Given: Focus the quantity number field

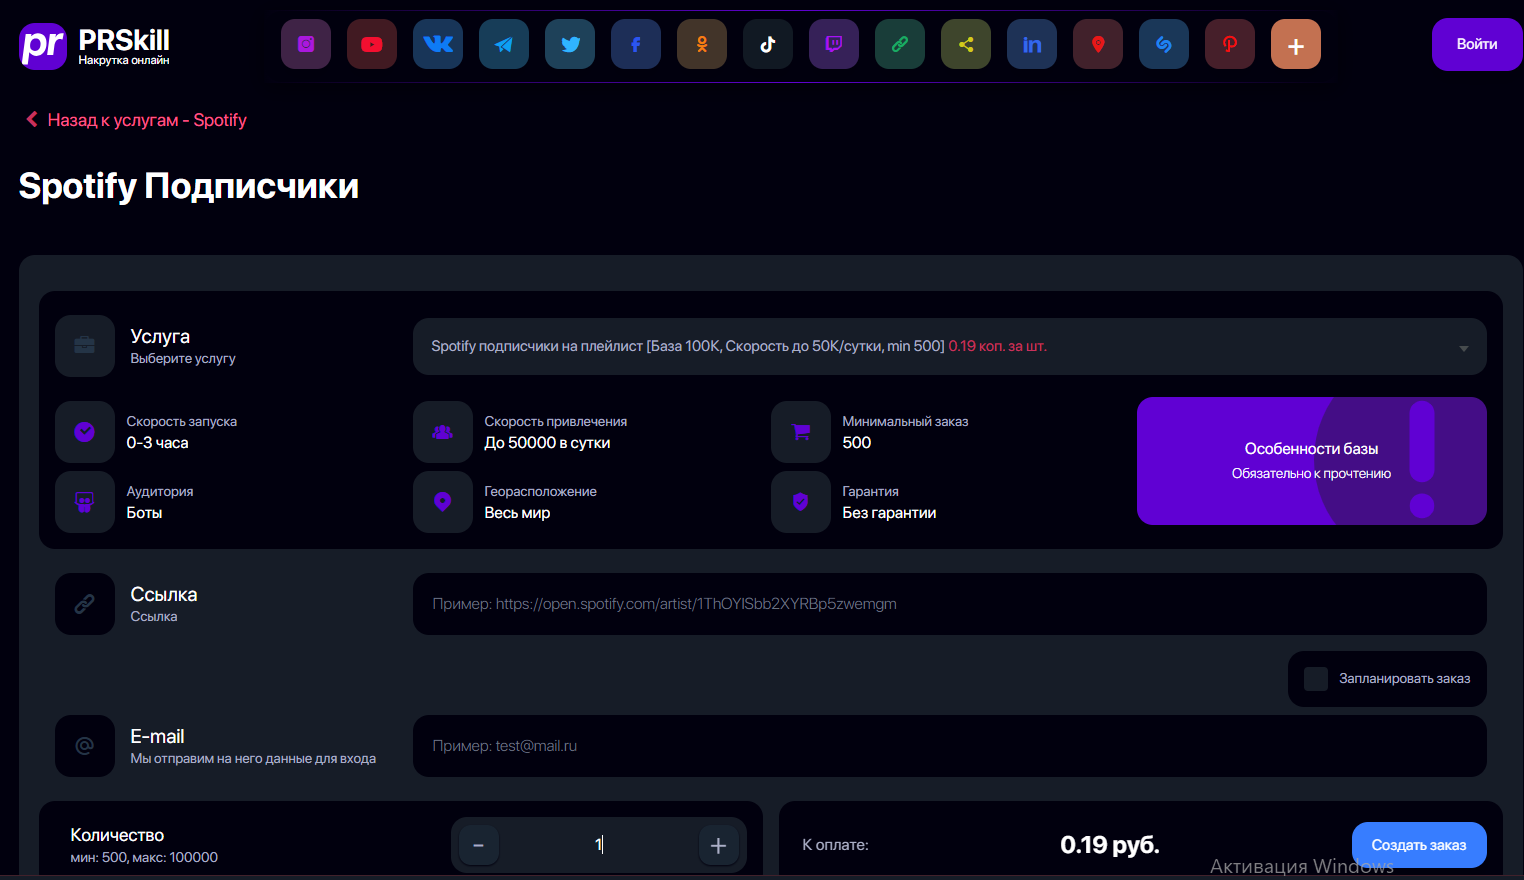Looking at the screenshot, I should coord(599,845).
